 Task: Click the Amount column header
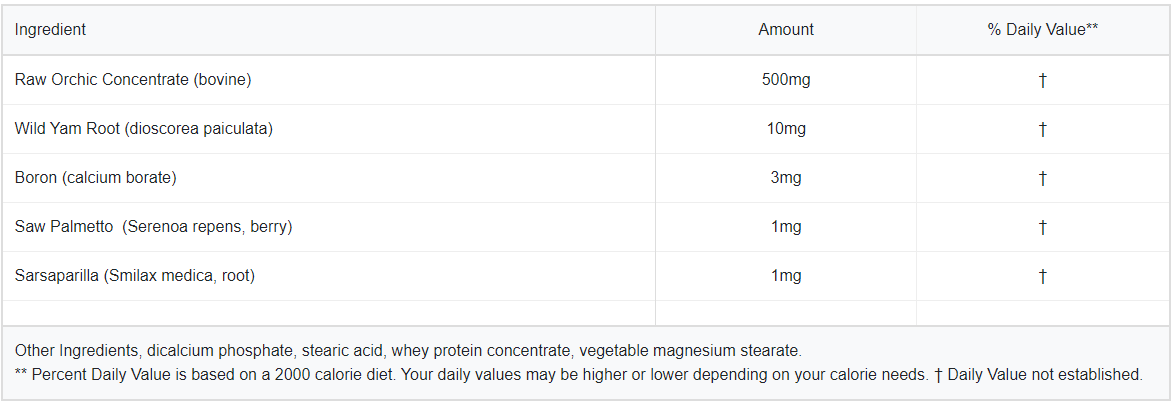click(x=786, y=30)
